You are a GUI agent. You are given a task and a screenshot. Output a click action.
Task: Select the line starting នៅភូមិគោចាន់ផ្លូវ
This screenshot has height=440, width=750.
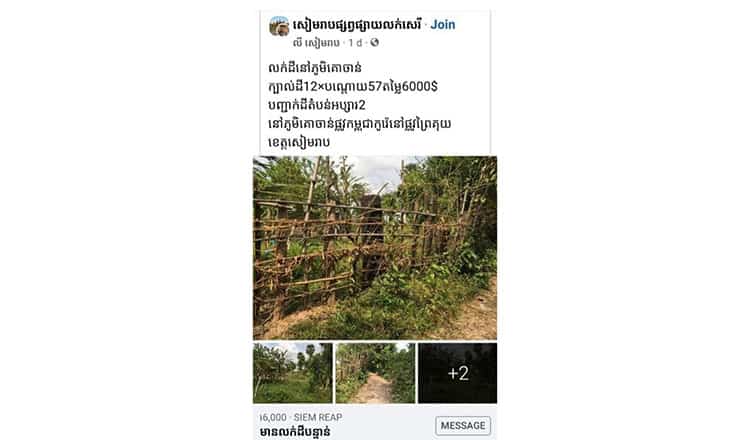click(360, 124)
